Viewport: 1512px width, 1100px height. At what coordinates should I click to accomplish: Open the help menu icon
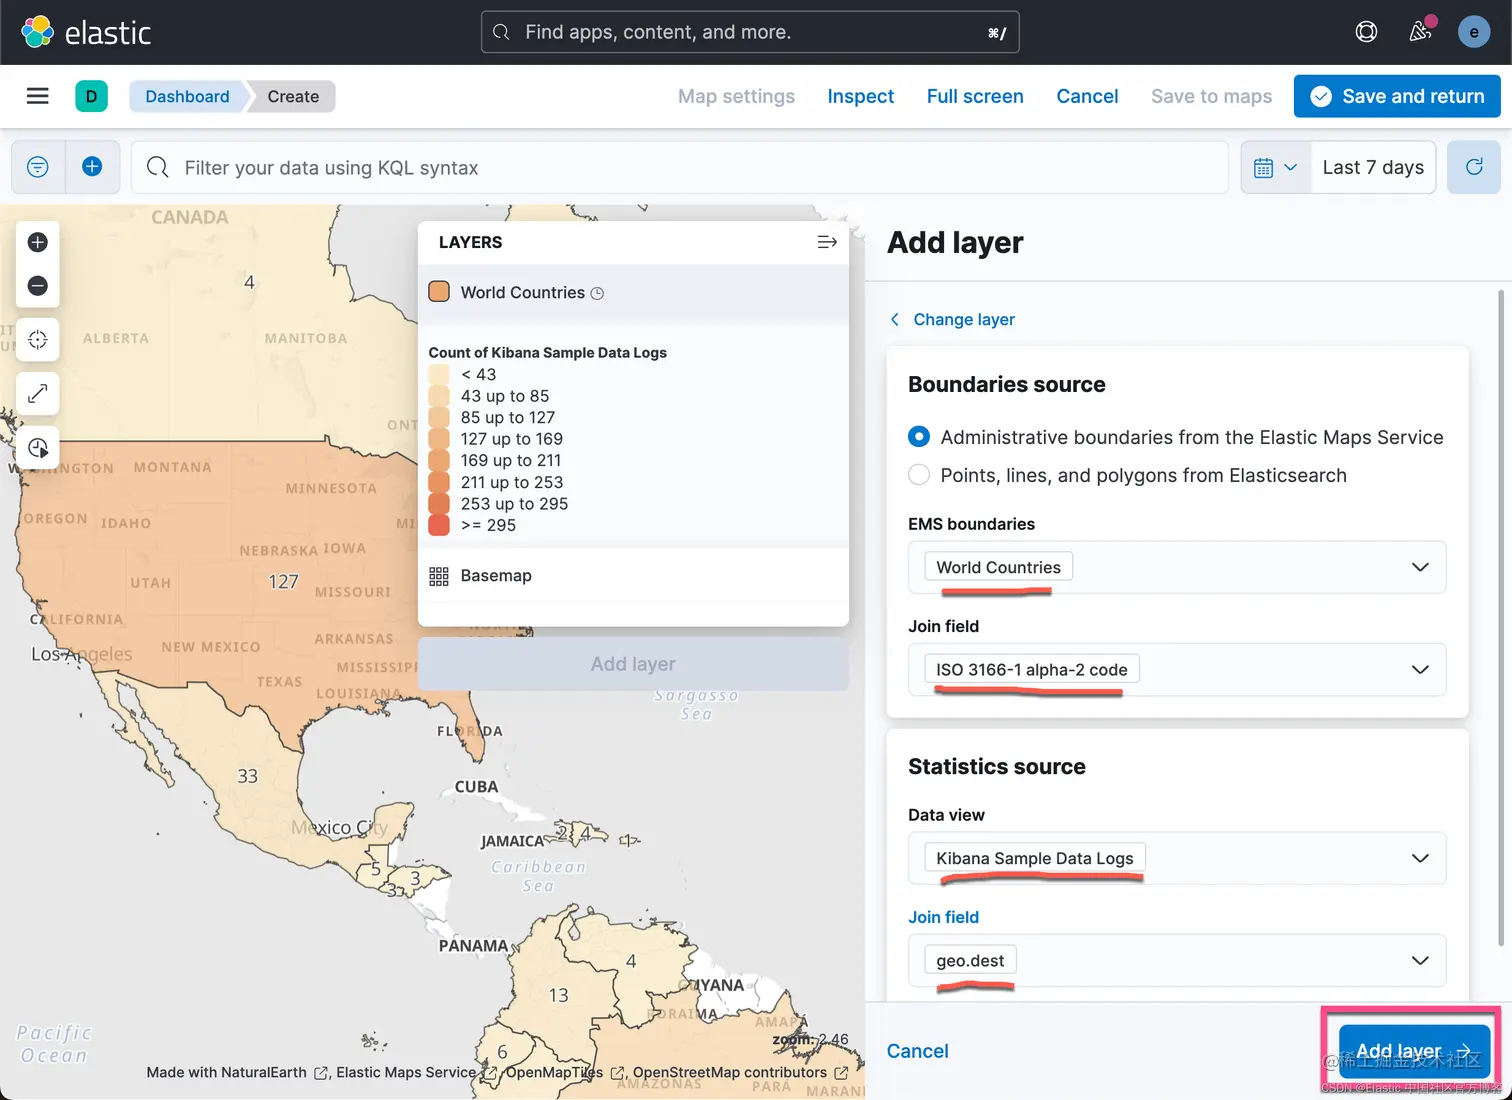[x=1366, y=32]
